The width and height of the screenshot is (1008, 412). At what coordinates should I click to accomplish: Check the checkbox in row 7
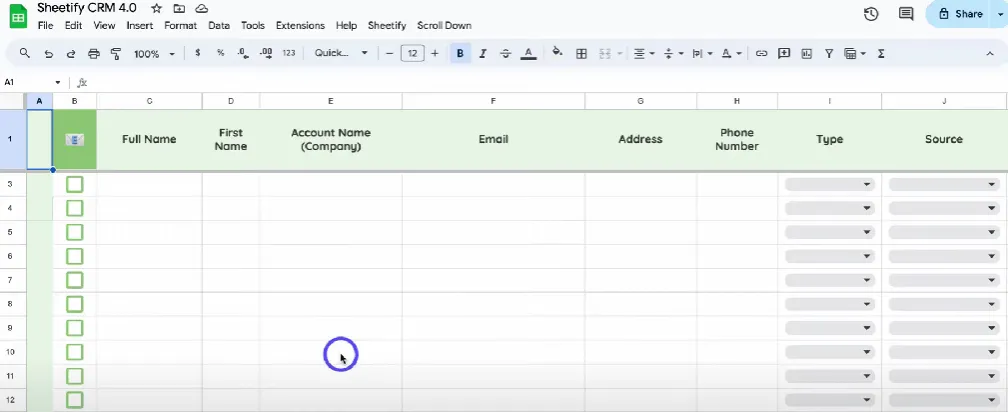pos(75,280)
